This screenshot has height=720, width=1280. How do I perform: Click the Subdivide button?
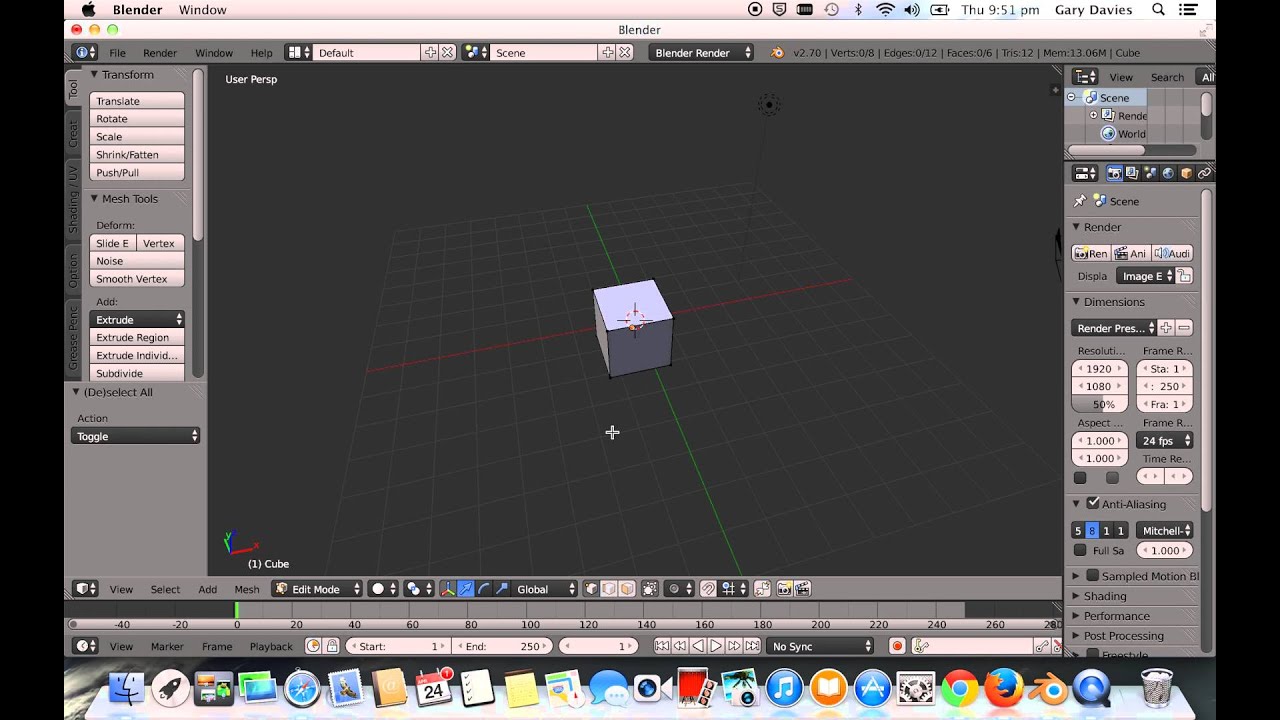pos(137,373)
